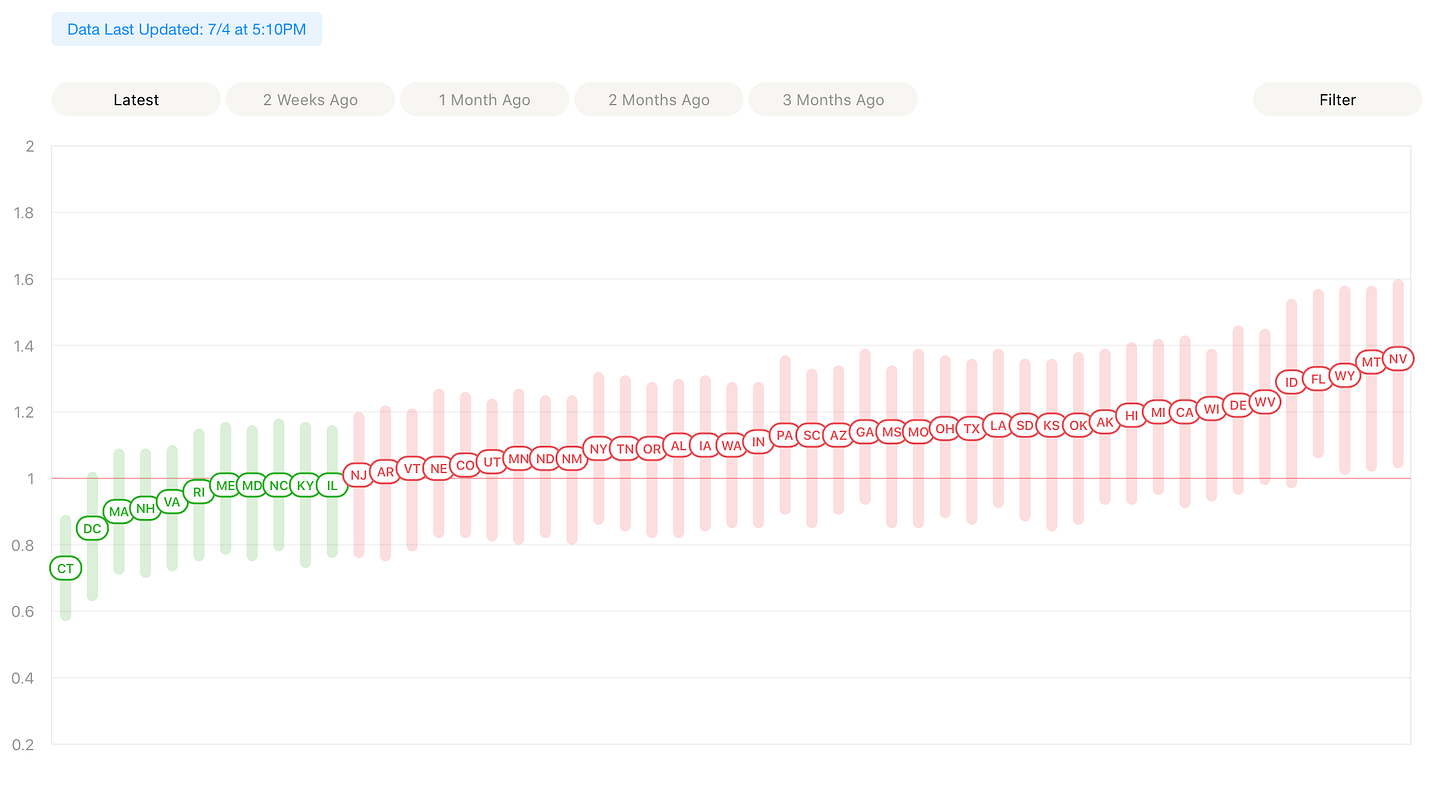Click the WV state marker
The height and width of the screenshot is (796, 1456).
click(x=1265, y=401)
